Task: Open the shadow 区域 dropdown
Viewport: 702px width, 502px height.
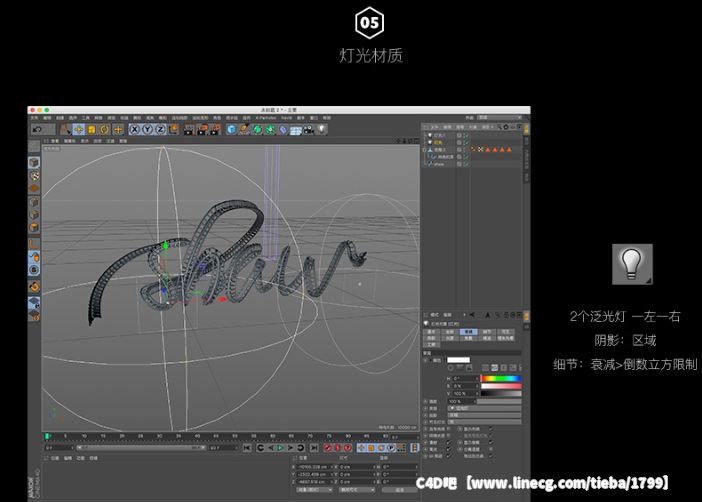Action: click(x=485, y=415)
